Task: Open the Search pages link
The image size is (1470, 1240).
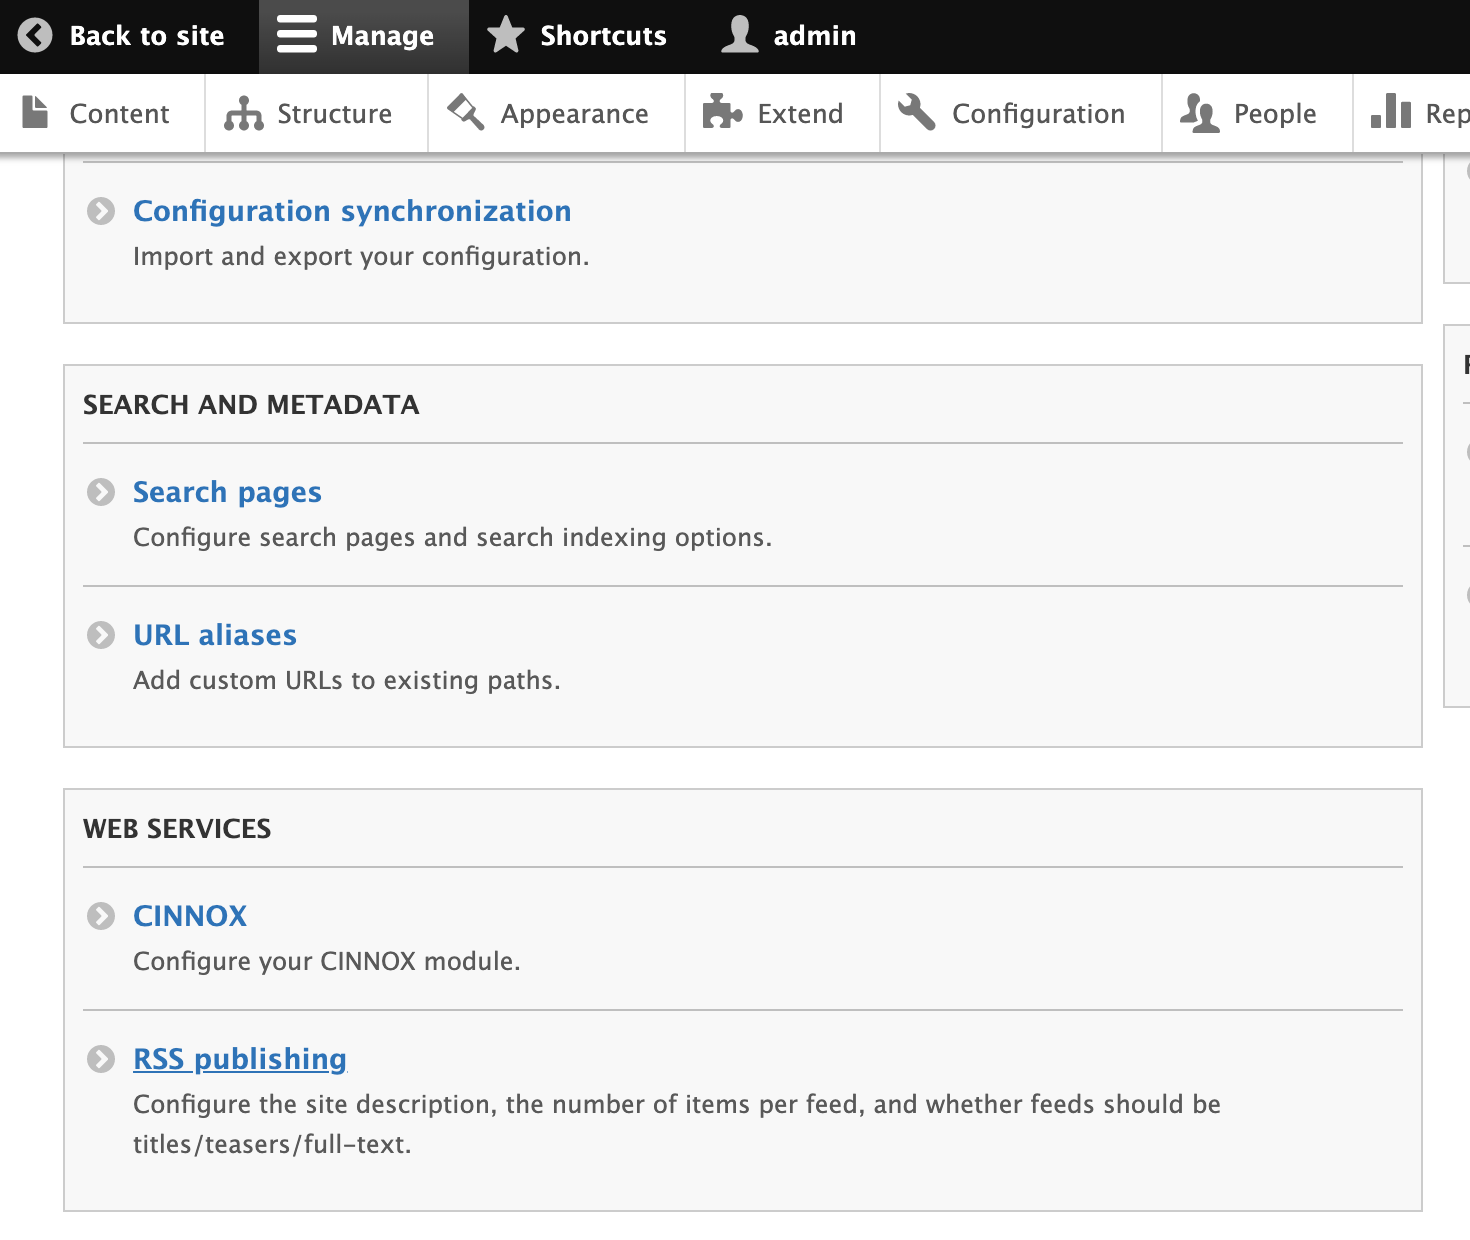Action: click(227, 492)
